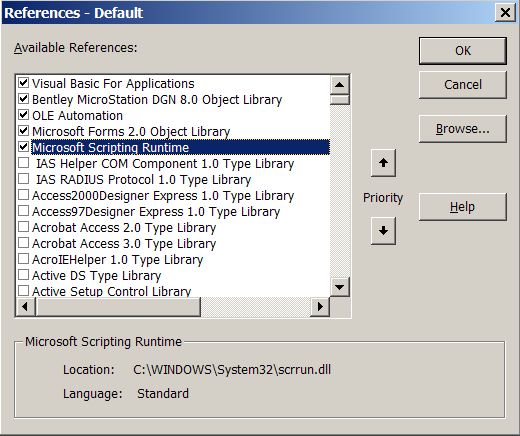This screenshot has width=520, height=436.
Task: Check Acrobat Access 3.0 Type Library
Action: point(23,243)
